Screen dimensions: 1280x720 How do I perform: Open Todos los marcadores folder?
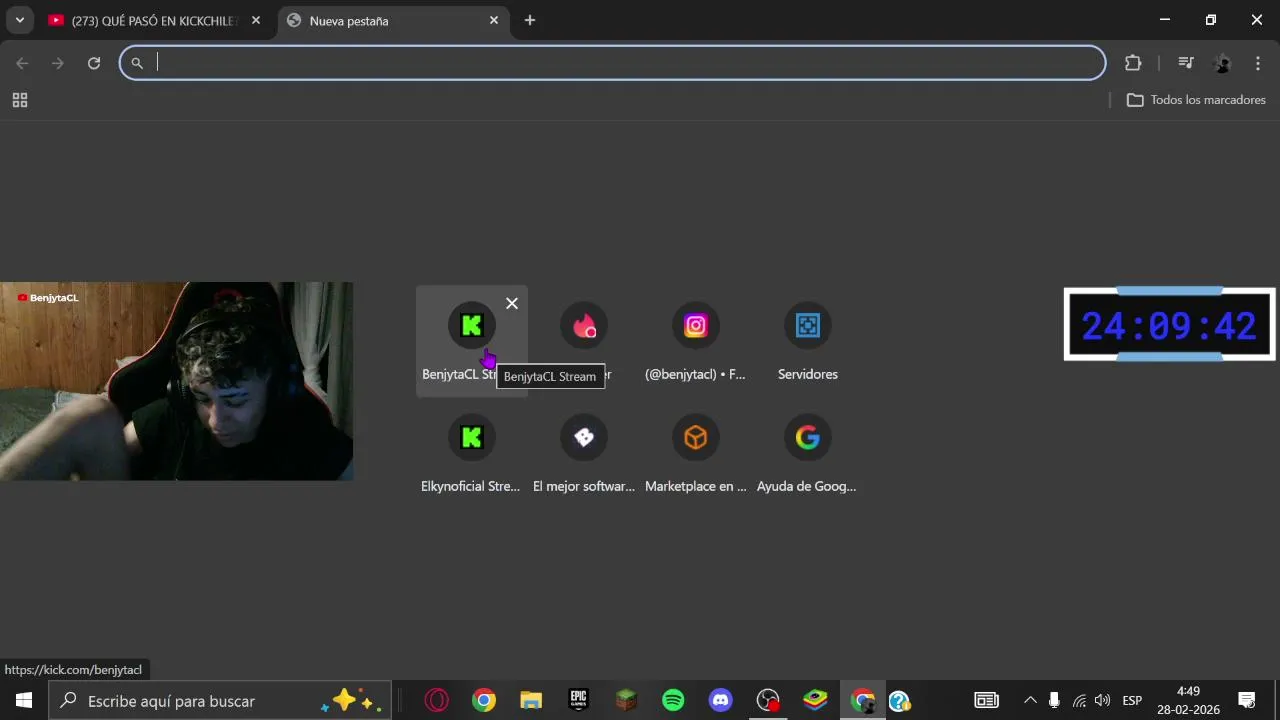pyautogui.click(x=1196, y=100)
